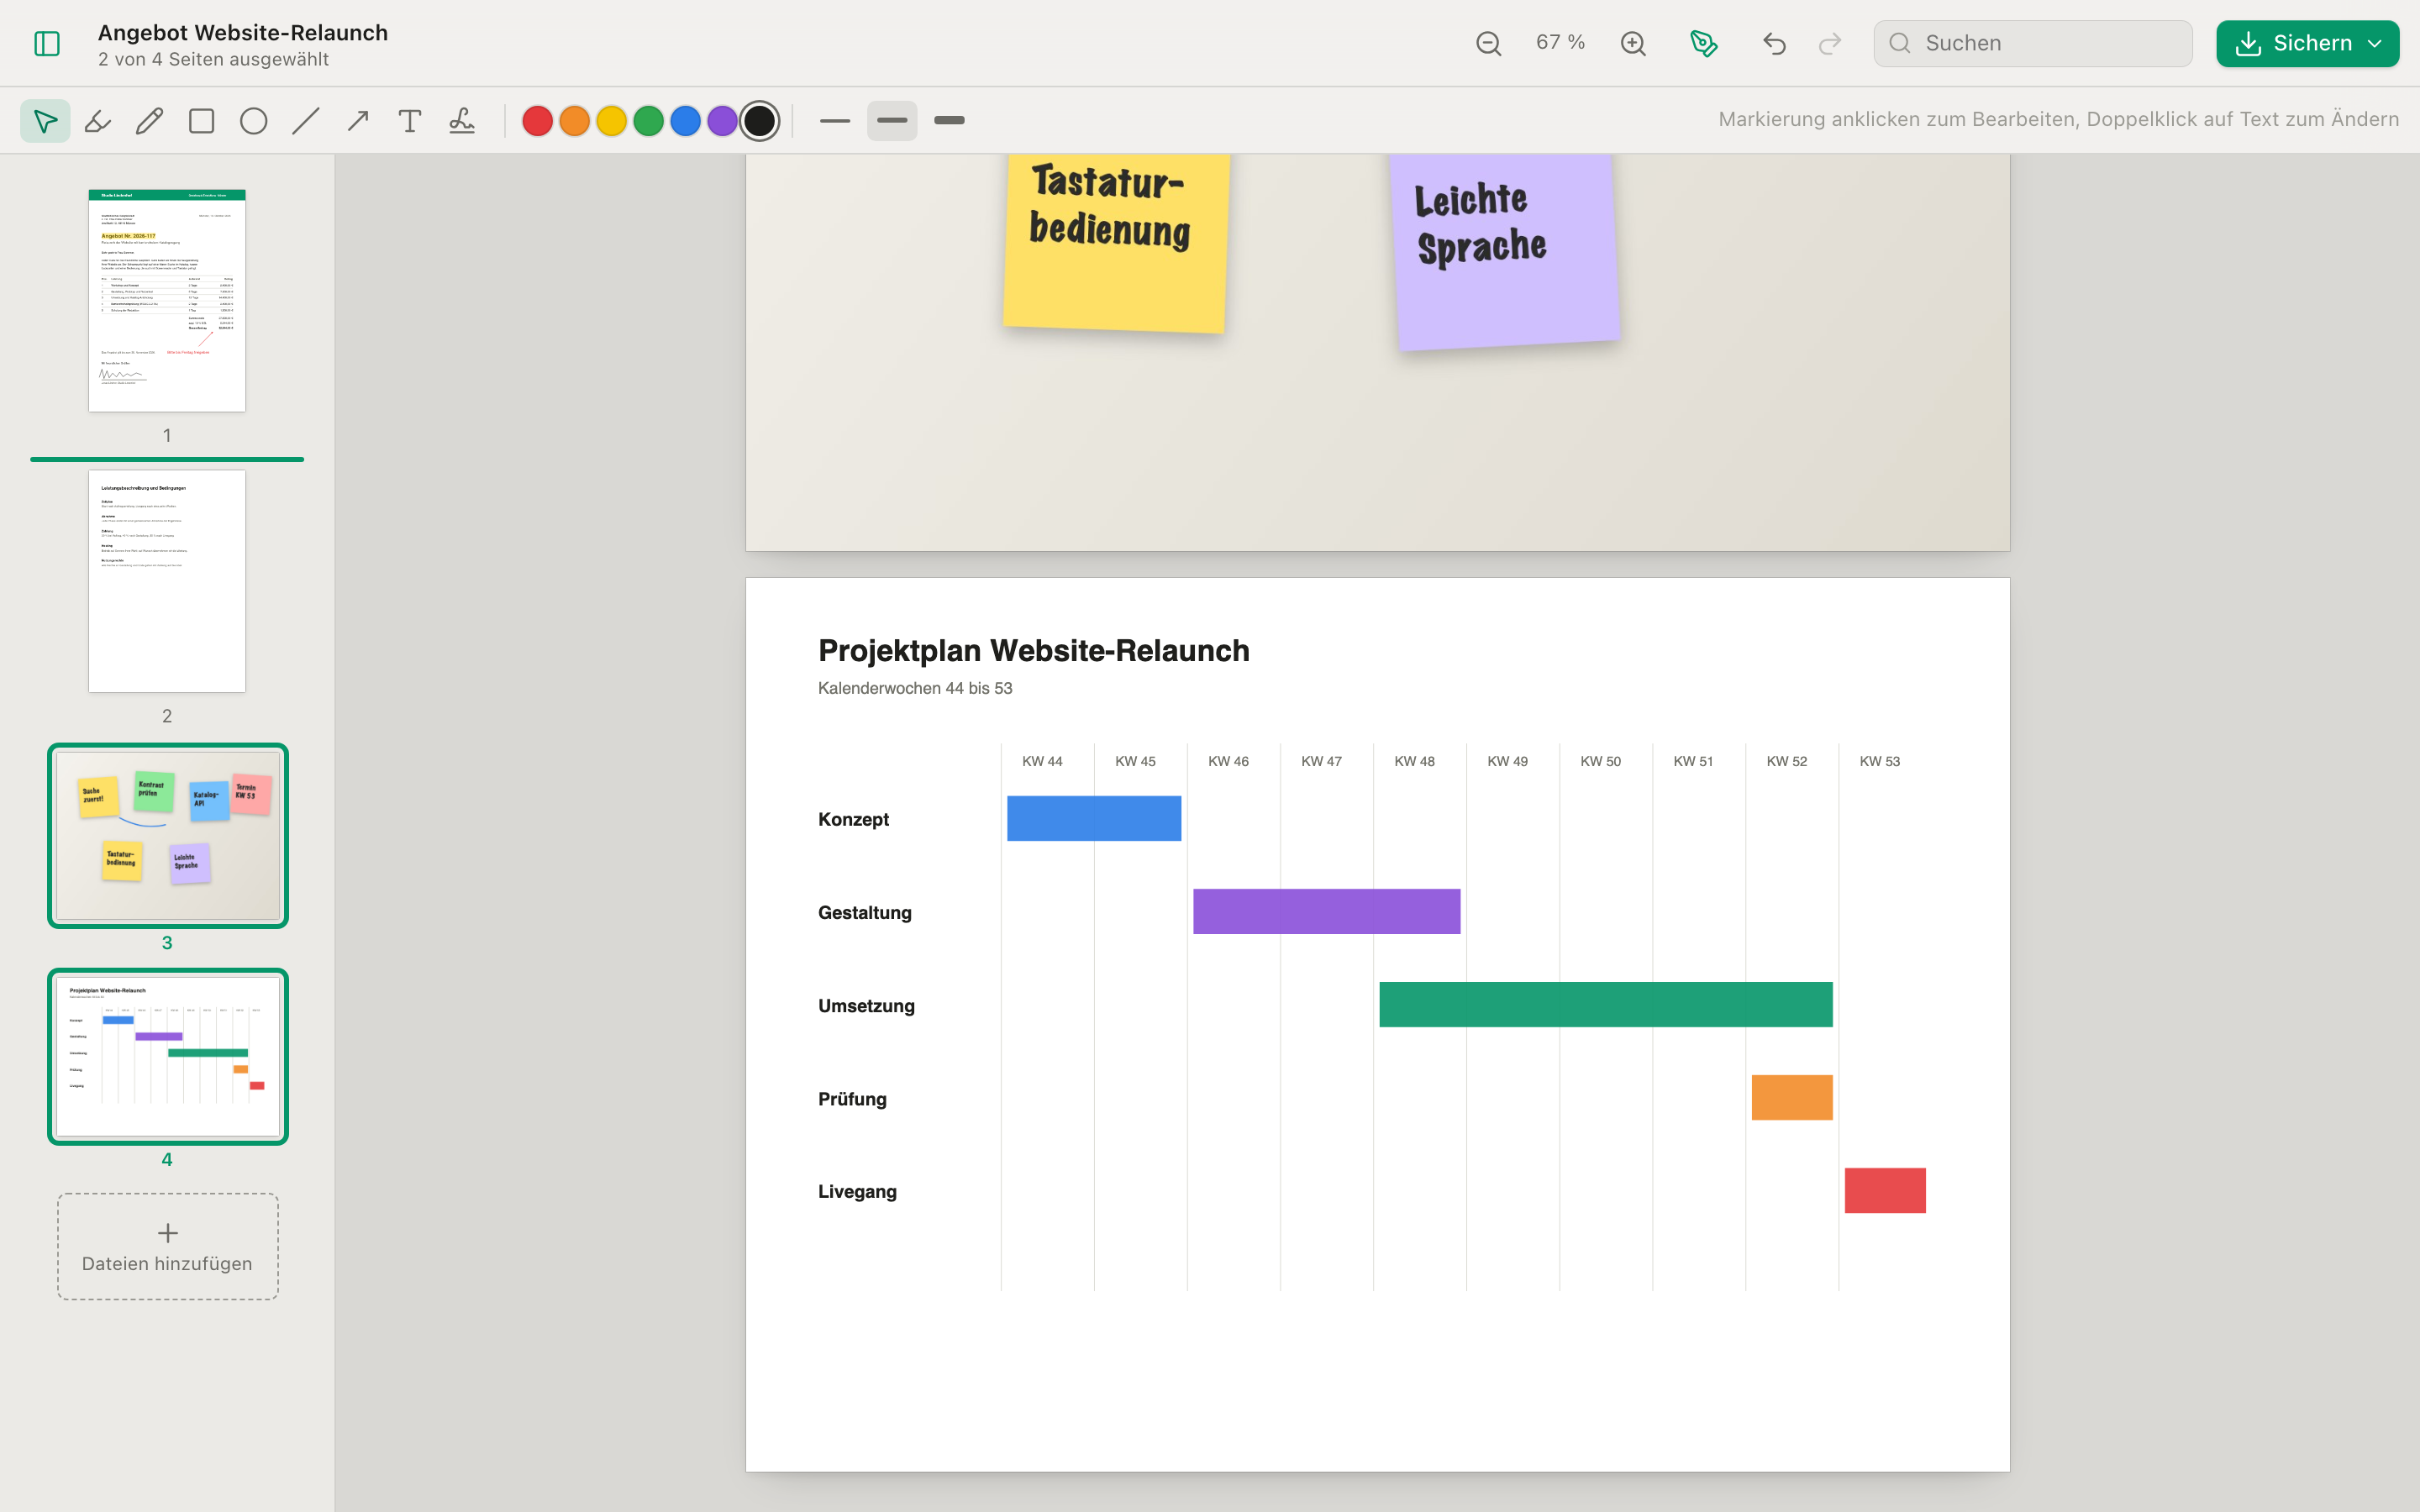Pick the blue color swatch
This screenshot has width=2420, height=1512.
(x=686, y=121)
